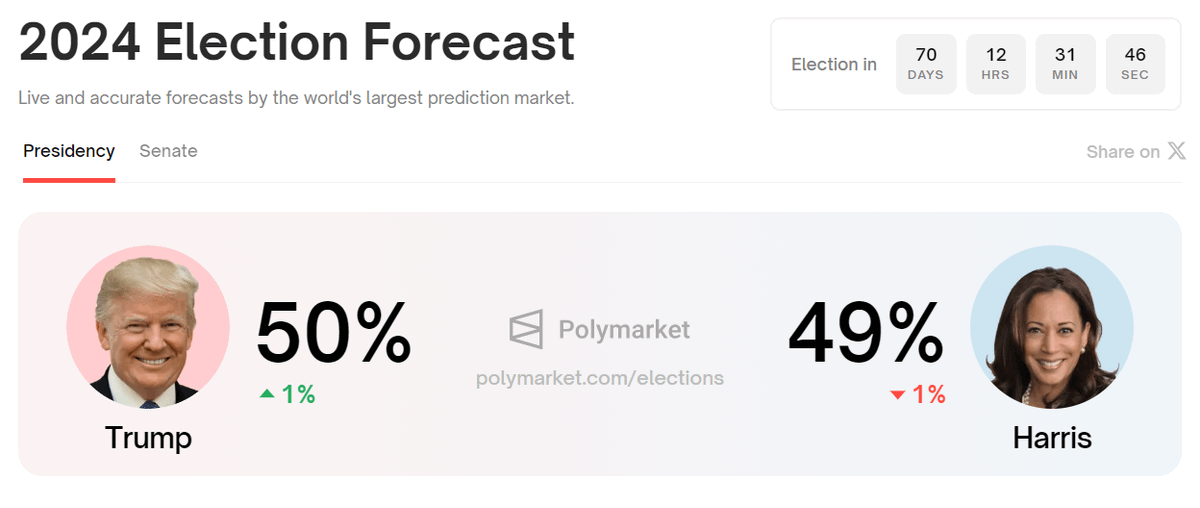Click the 50% forecast number
The image size is (1200, 508).
(334, 333)
